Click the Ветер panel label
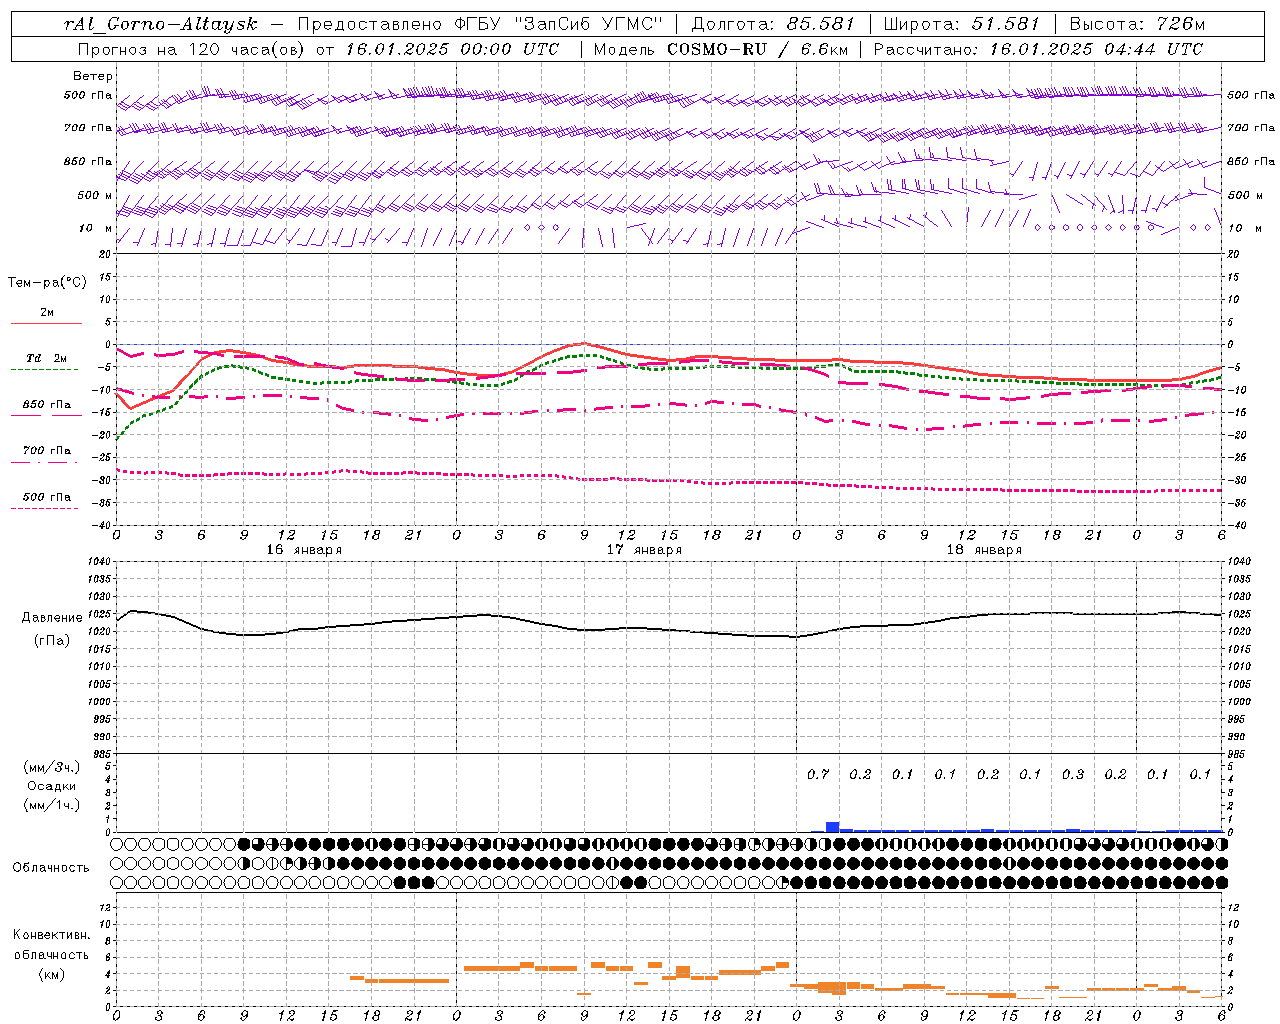This screenshot has height=1024, width=1280. (x=93, y=76)
